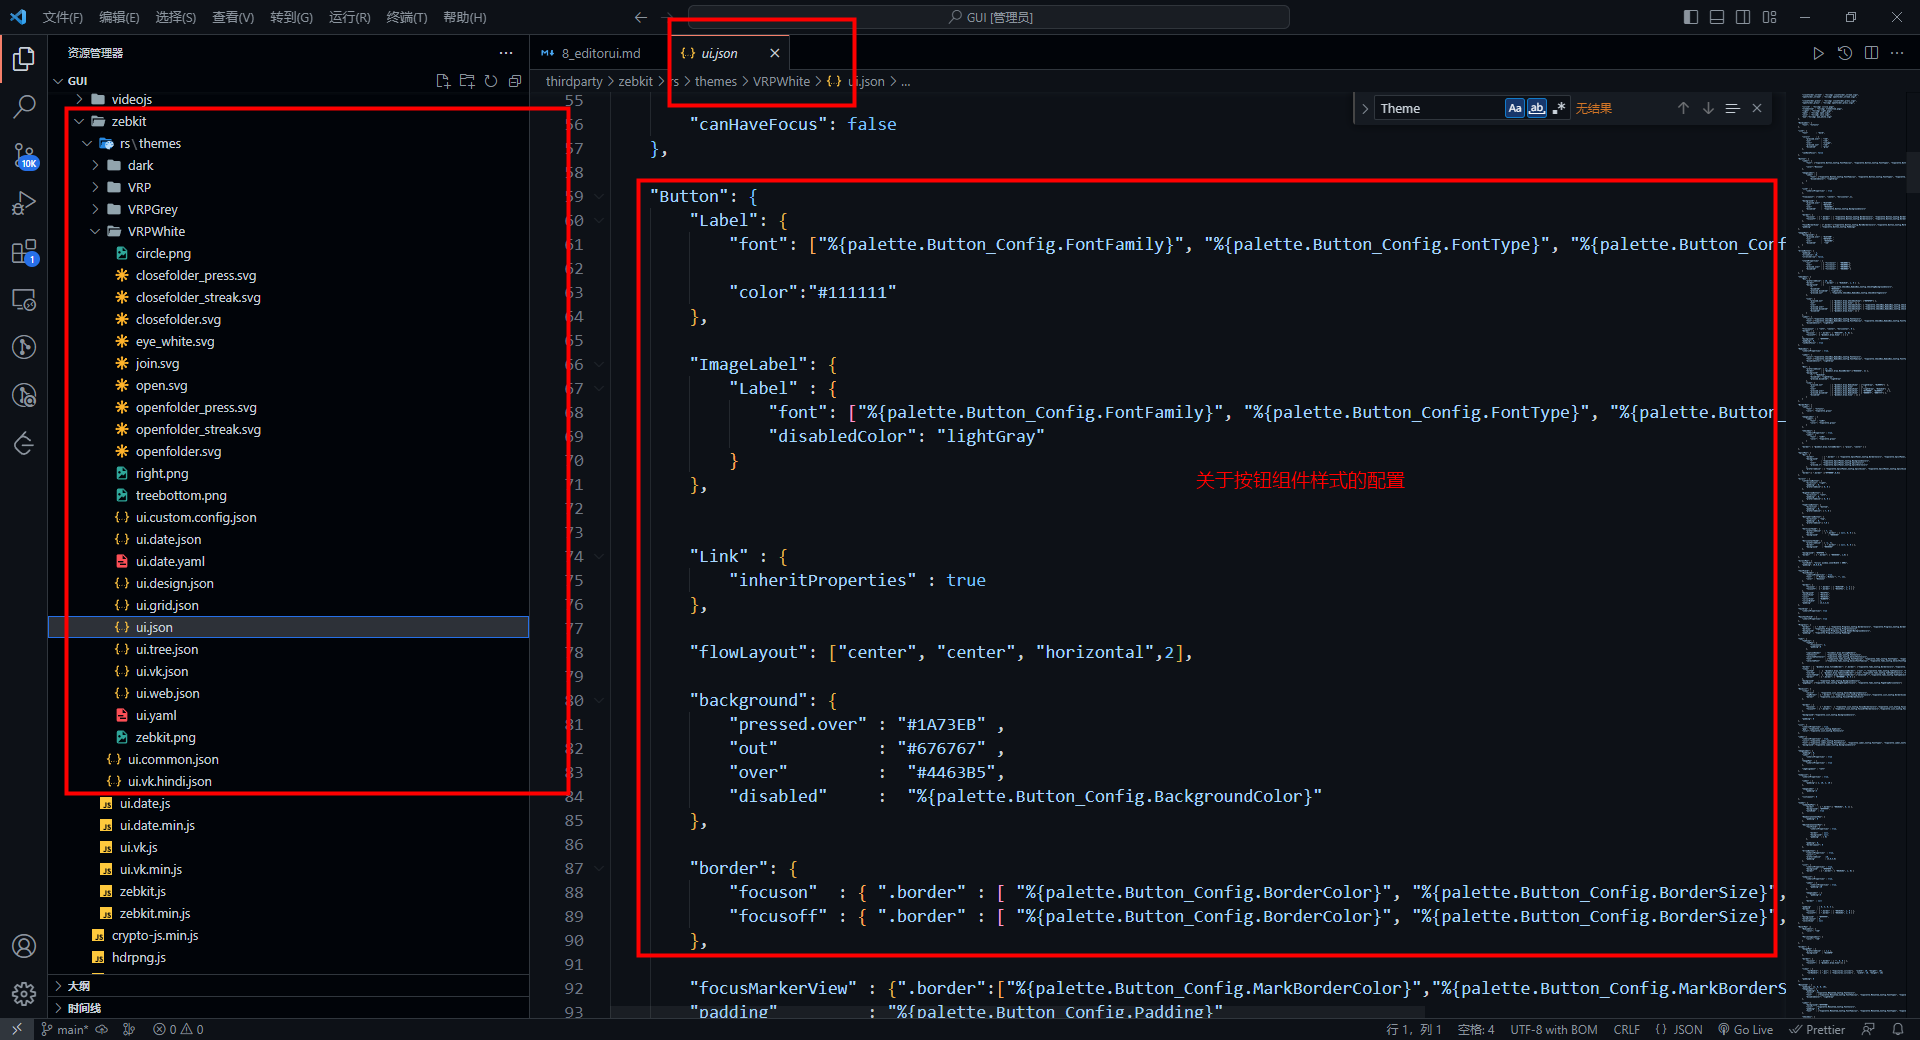Open Run and Debug view
The image size is (1920, 1040).
click(24, 203)
